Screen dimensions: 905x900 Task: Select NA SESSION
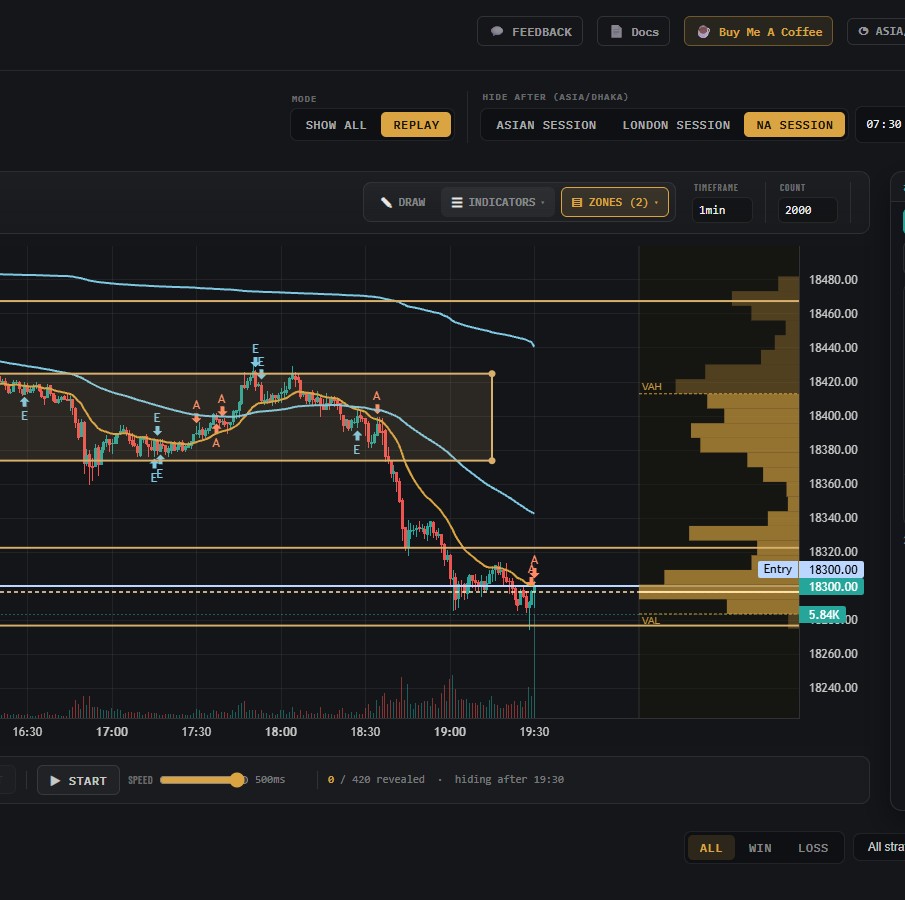(794, 125)
